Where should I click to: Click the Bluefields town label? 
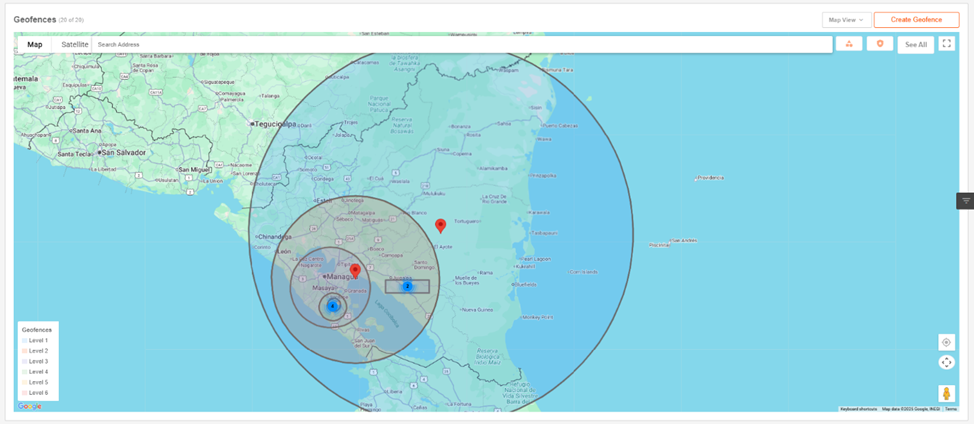click(x=526, y=284)
